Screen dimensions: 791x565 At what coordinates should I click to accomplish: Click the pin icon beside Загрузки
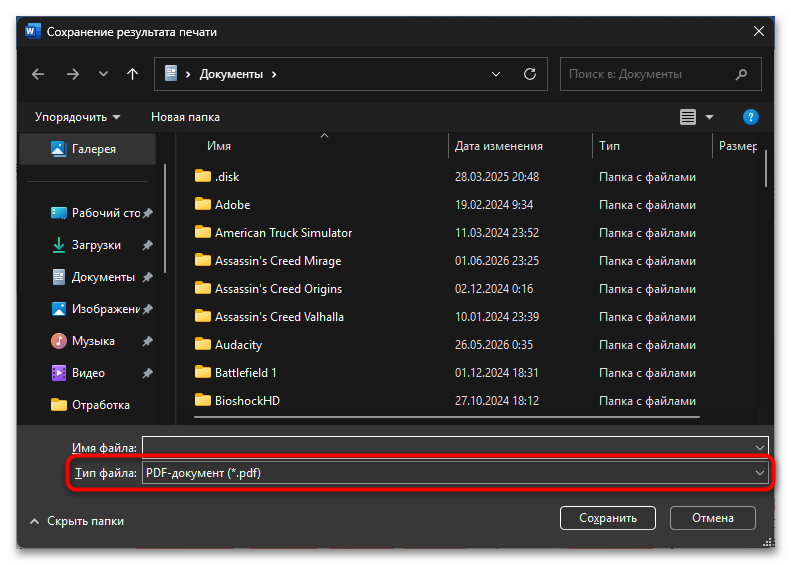[147, 245]
